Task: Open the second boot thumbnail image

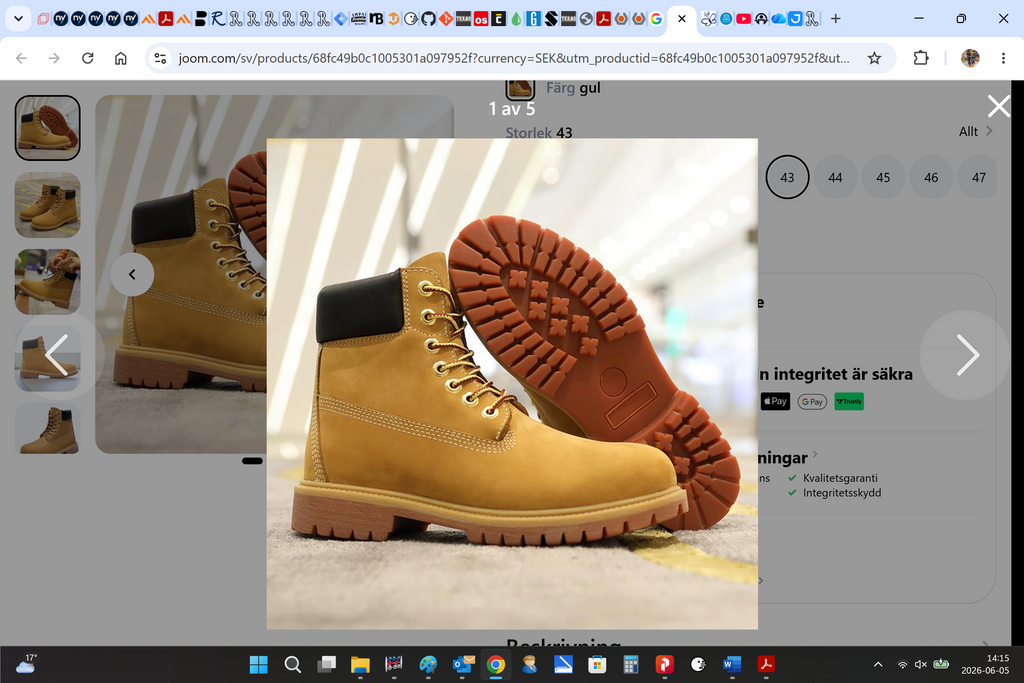Action: click(x=48, y=205)
